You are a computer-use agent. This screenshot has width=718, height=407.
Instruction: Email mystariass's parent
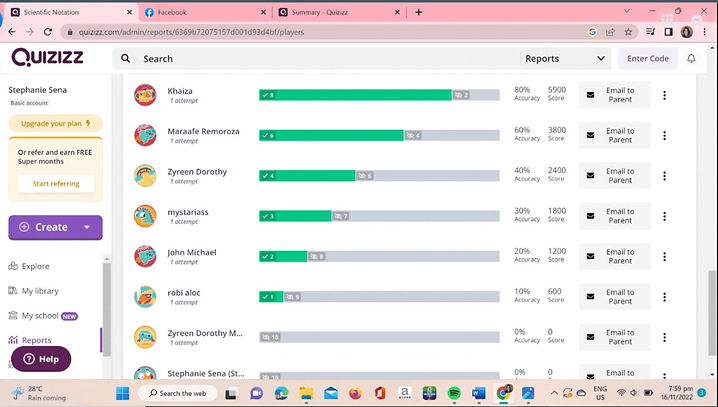point(615,216)
